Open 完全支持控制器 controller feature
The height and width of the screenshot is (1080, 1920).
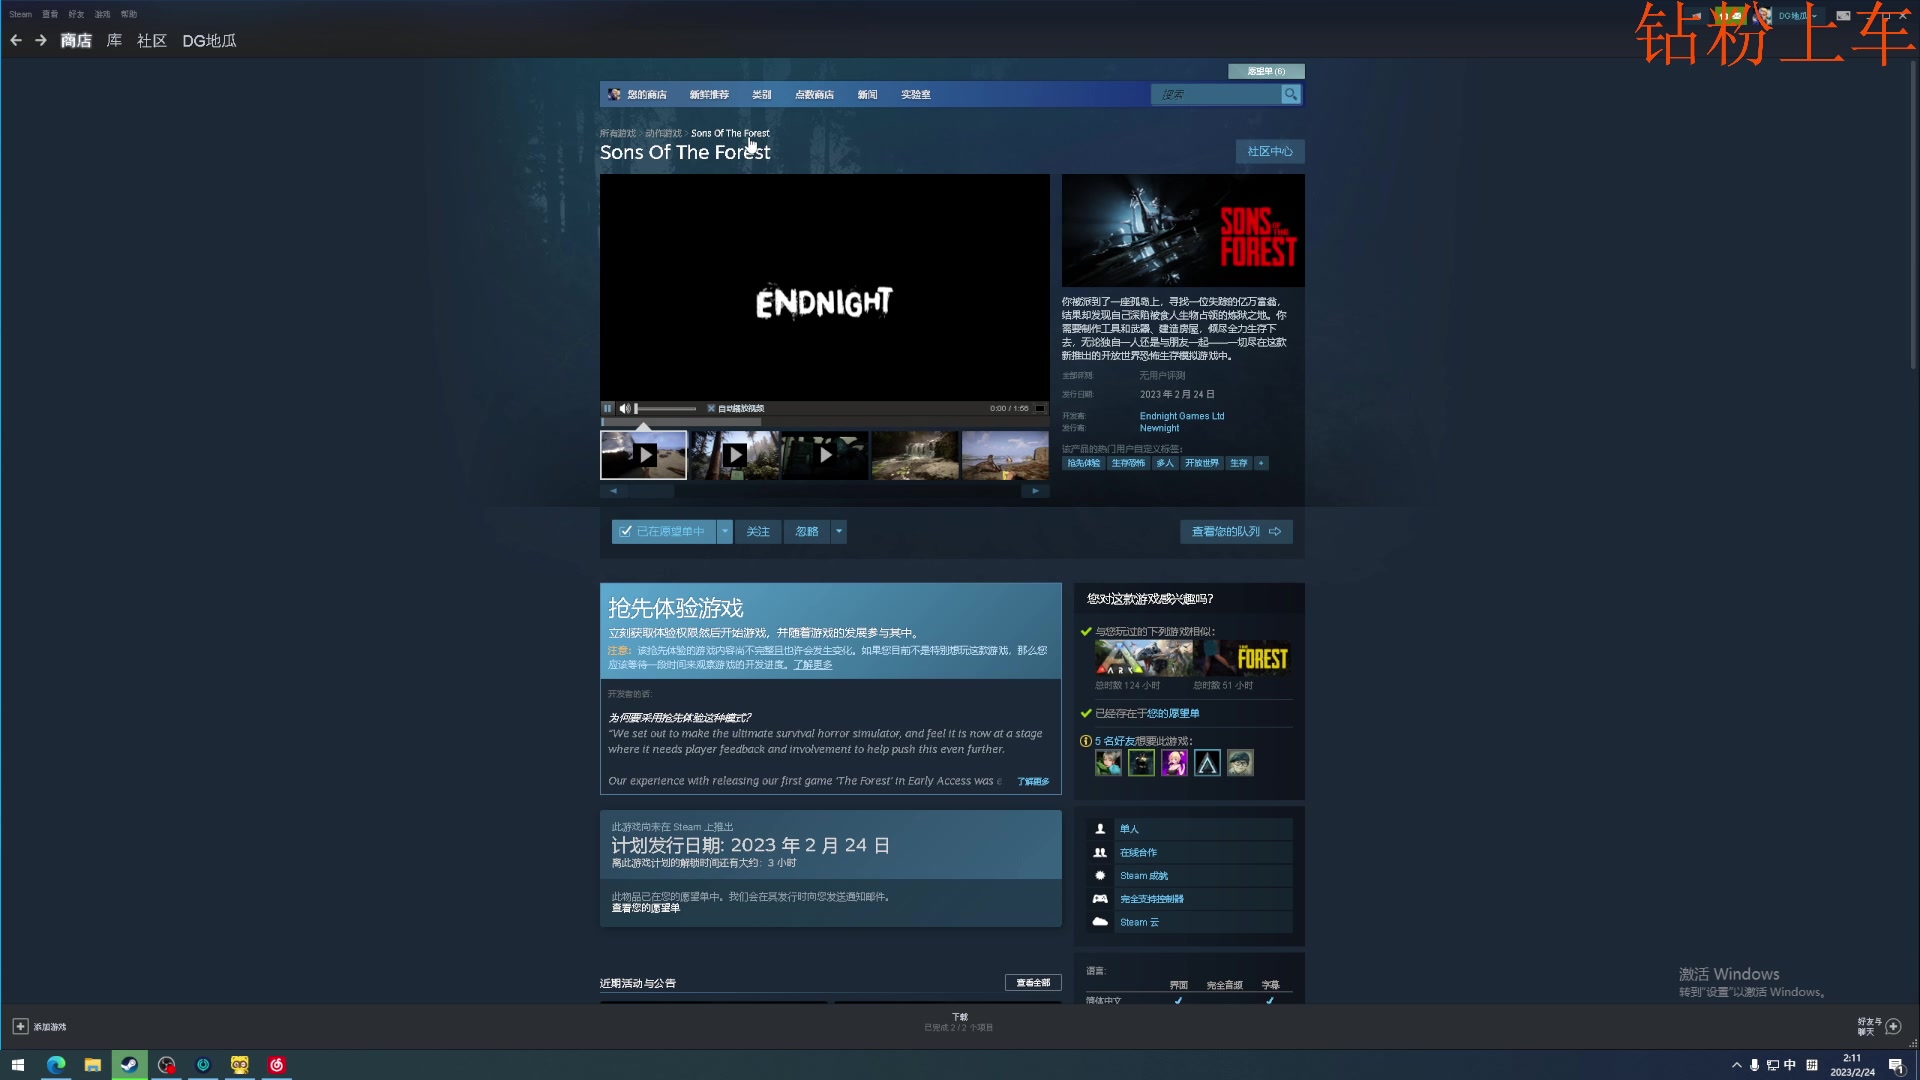1189,899
